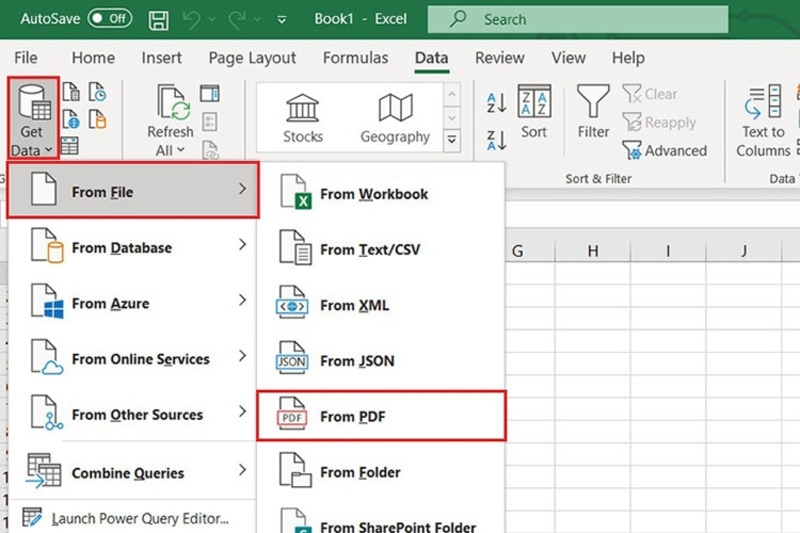800x533 pixels.
Task: Click the From Web ribbon icon
Action: point(71,120)
